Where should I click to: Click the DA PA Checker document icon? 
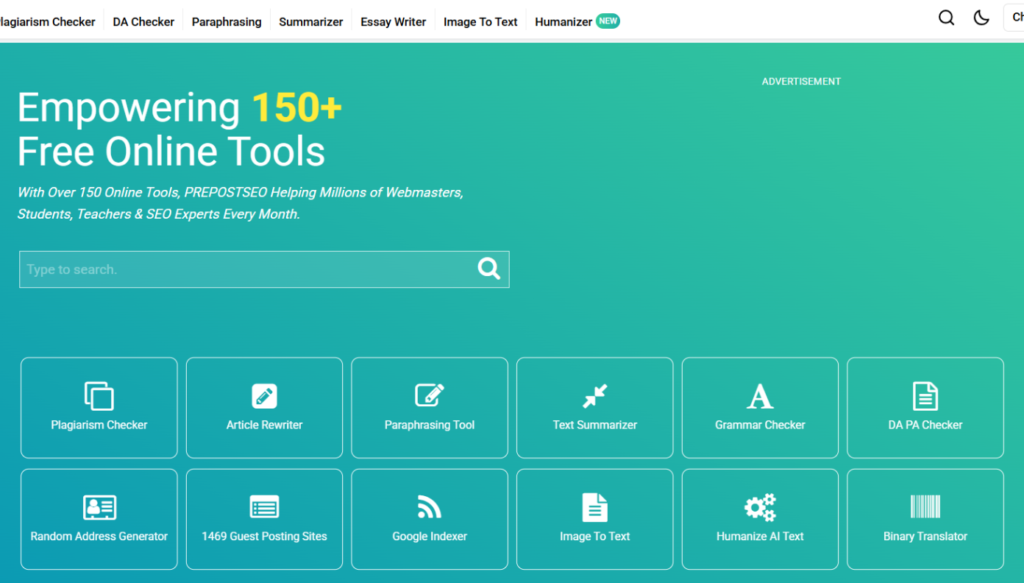pyautogui.click(x=925, y=396)
